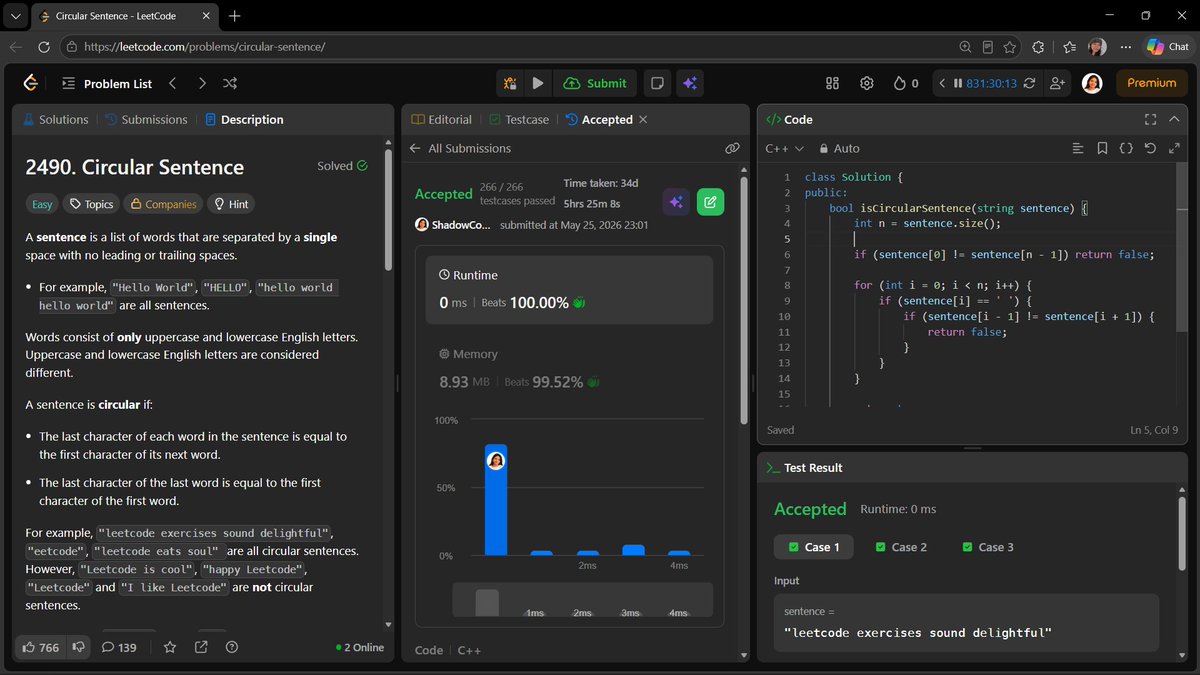Click the curly braces code icon
Viewport: 1200px width, 675px height.
coord(1126,148)
